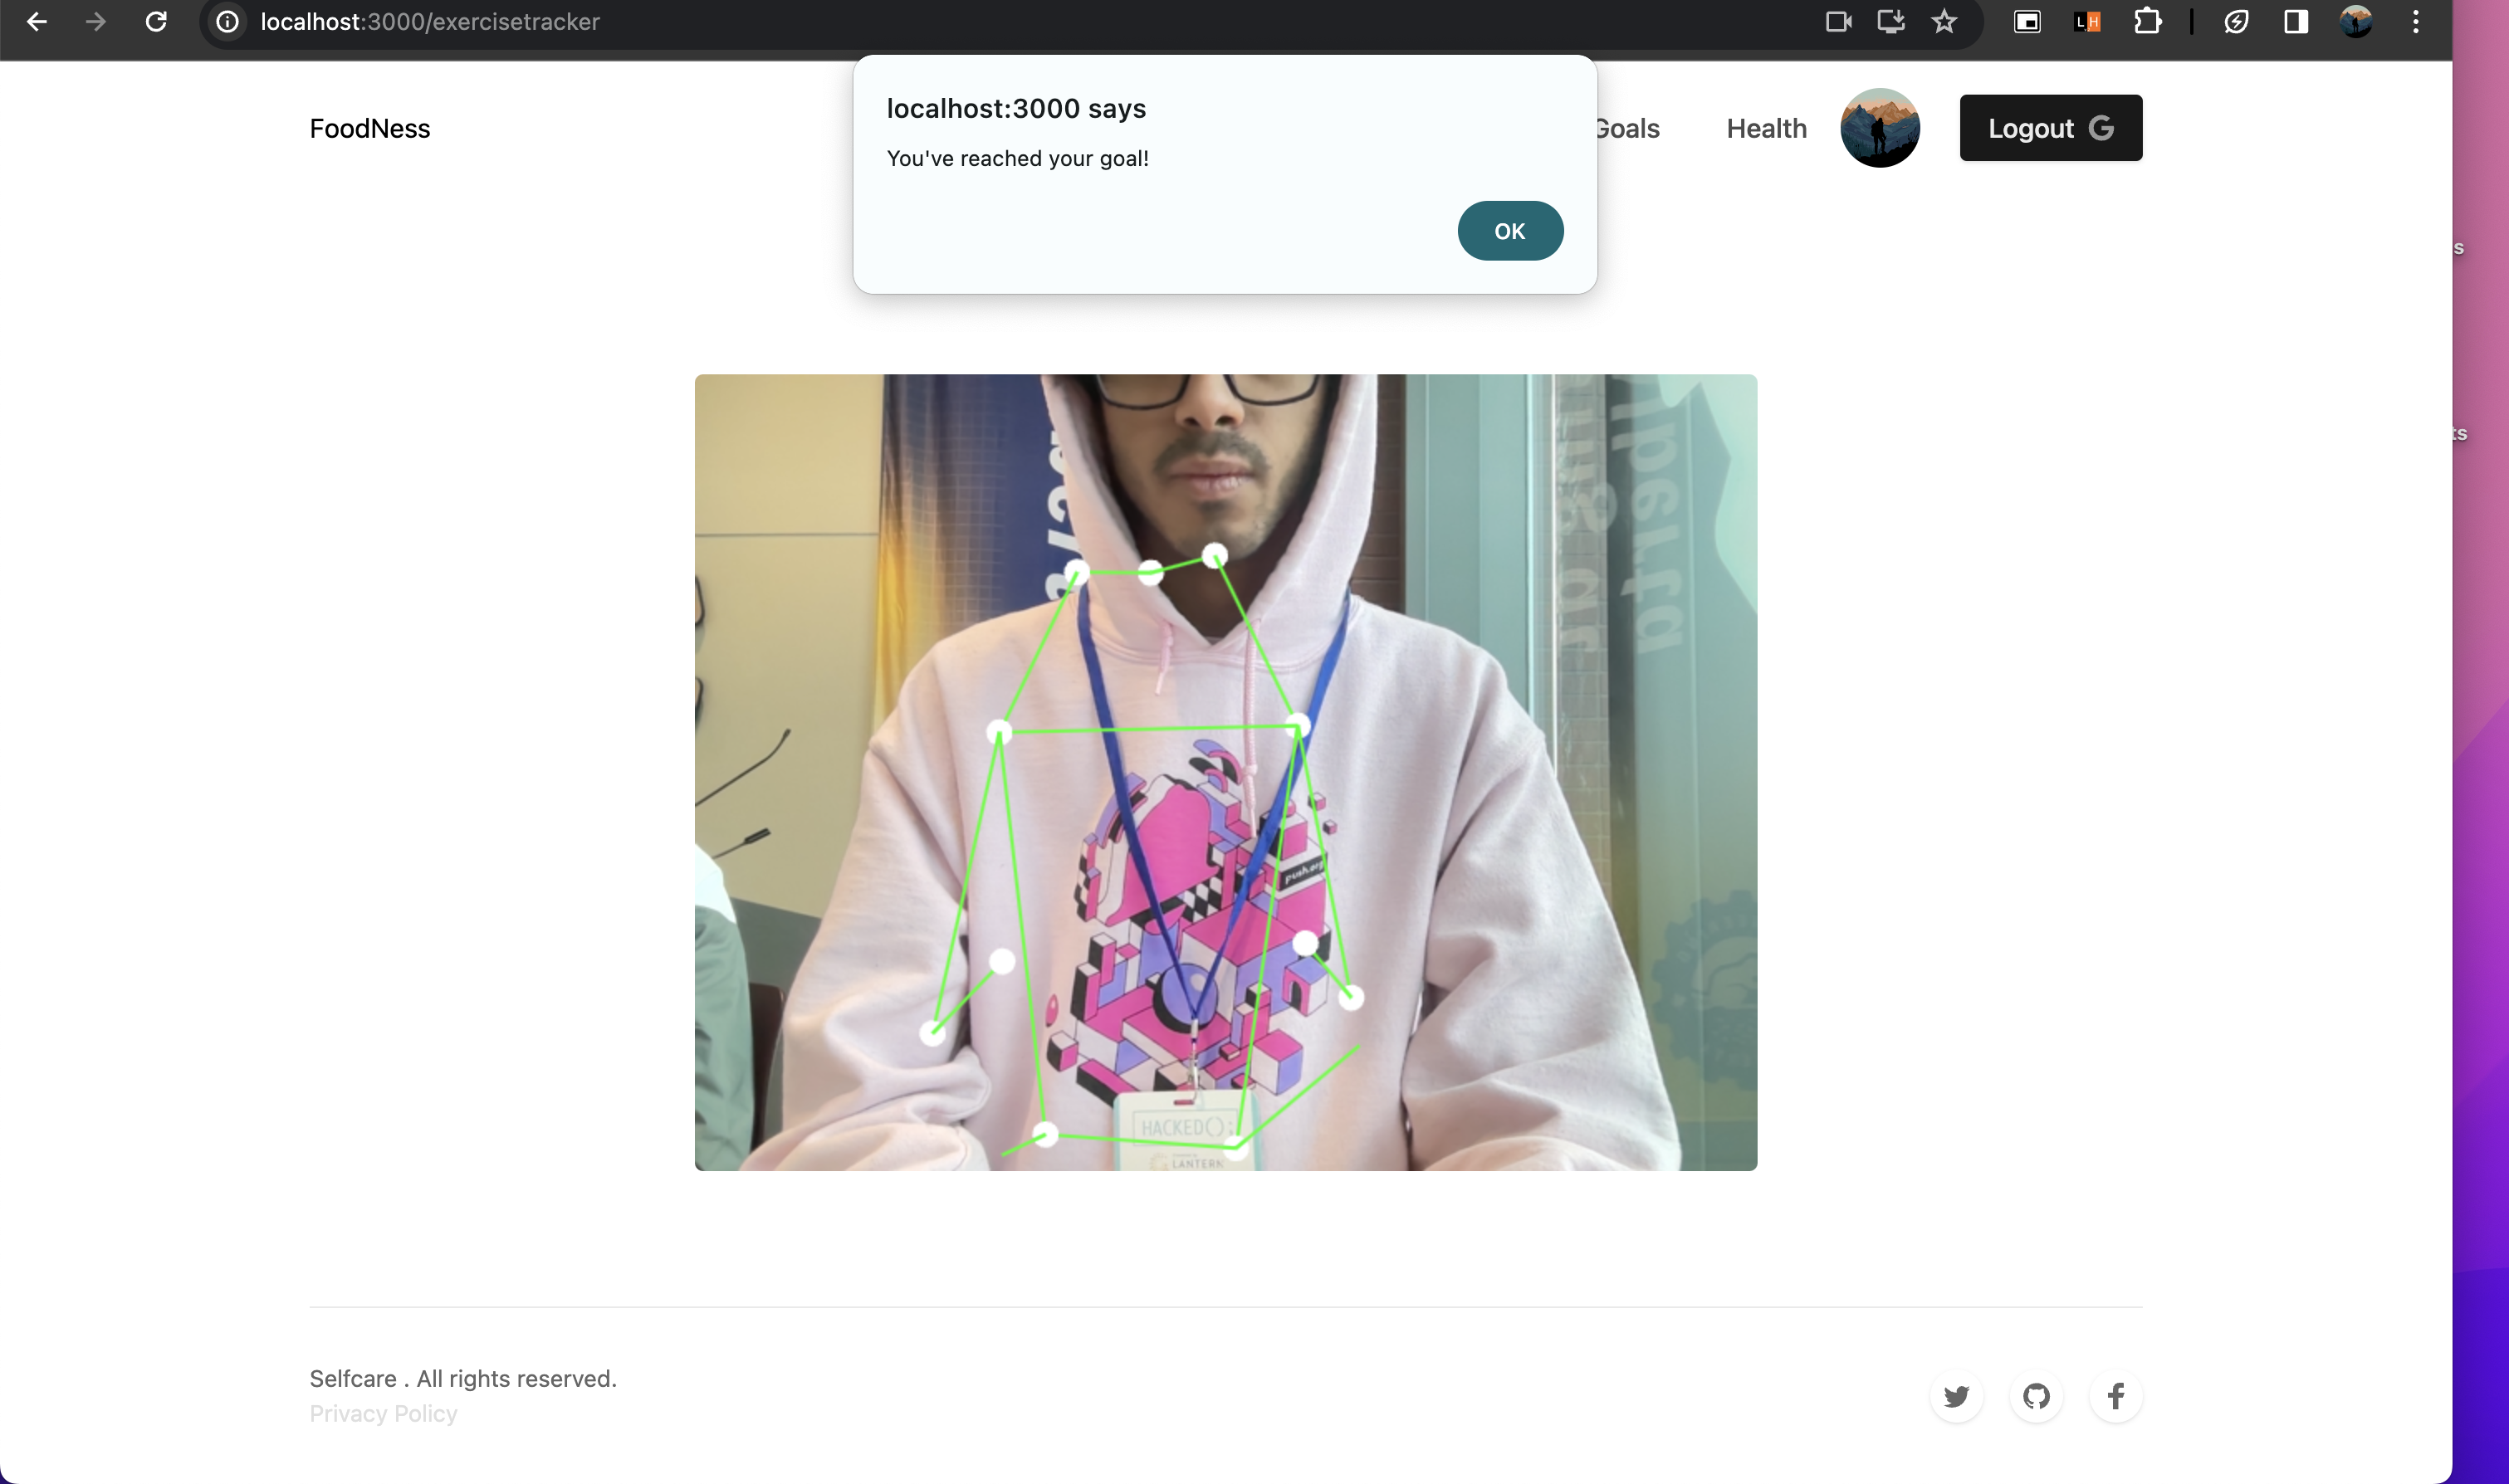
Task: Open the Chrome profile avatar menu
Action: coord(2356,21)
